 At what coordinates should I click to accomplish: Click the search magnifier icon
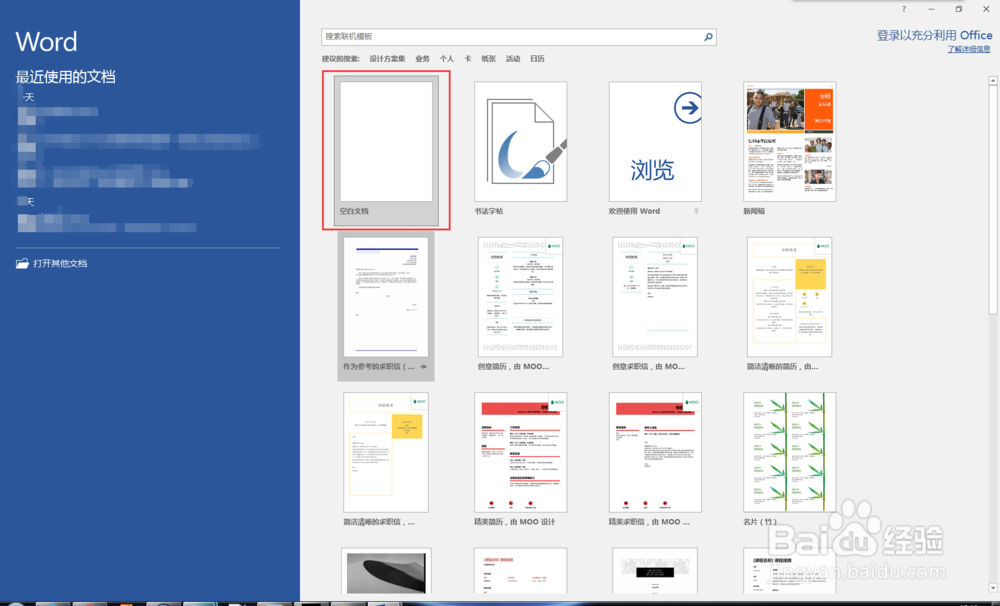point(708,37)
